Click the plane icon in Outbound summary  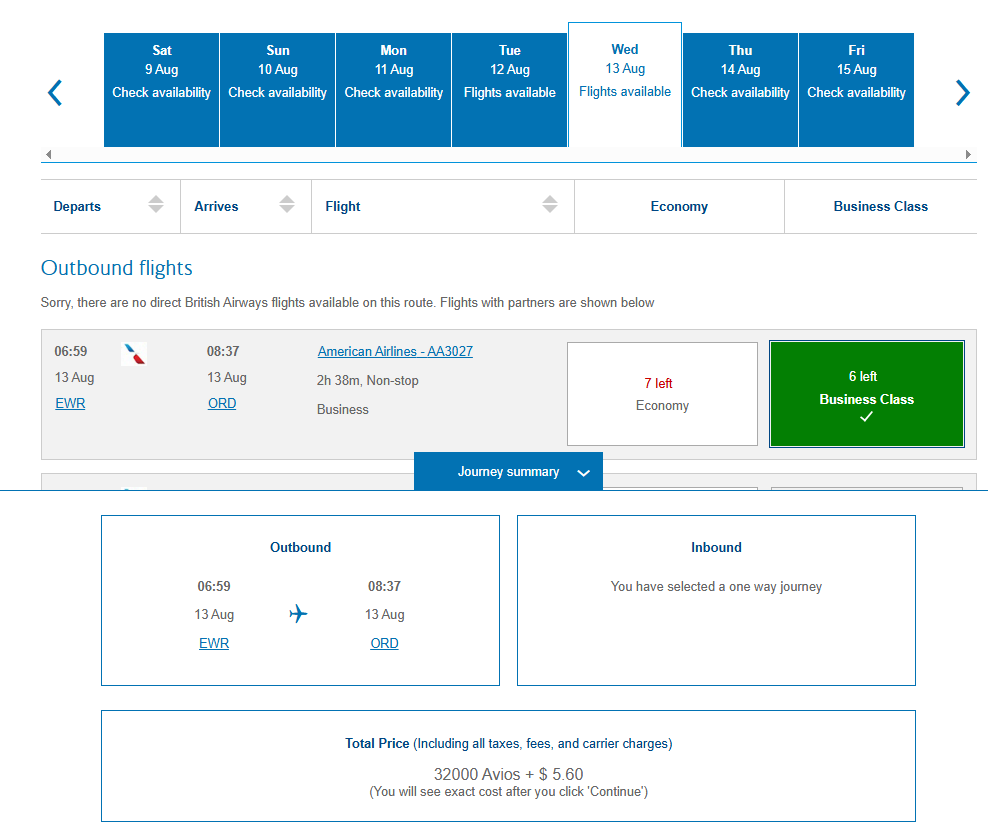298,614
